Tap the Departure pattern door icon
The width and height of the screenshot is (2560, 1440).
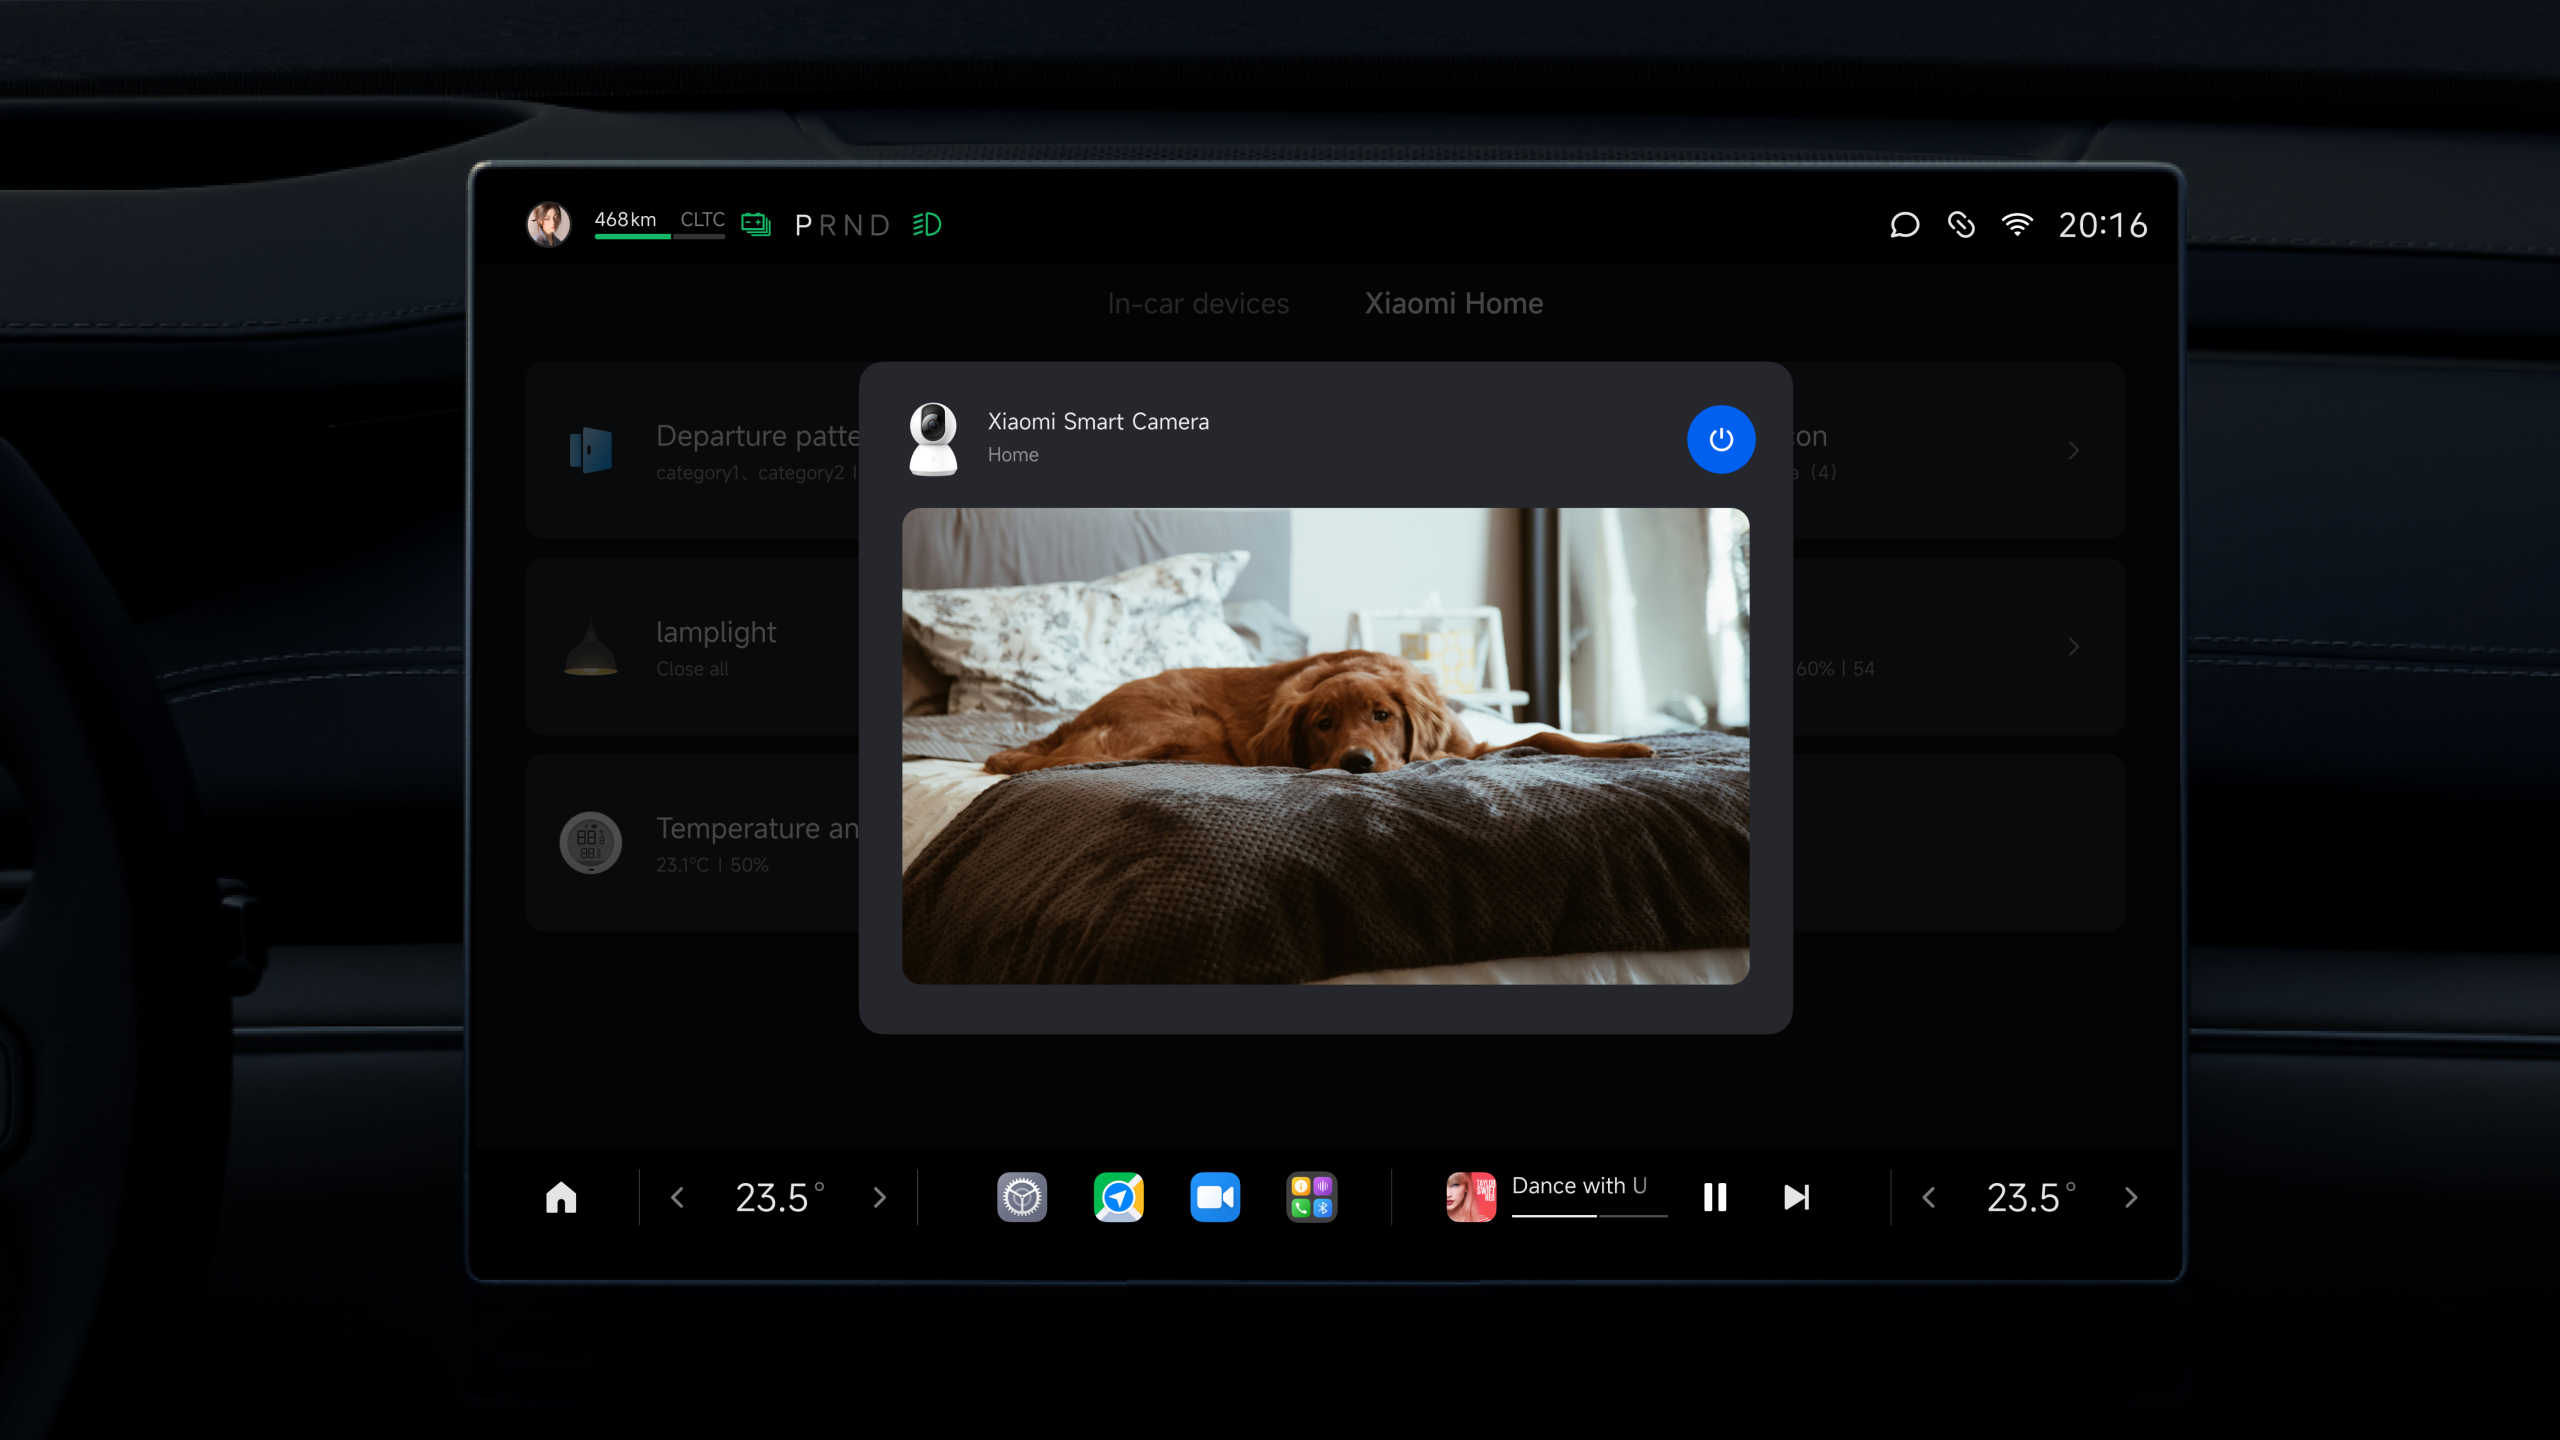[591, 450]
